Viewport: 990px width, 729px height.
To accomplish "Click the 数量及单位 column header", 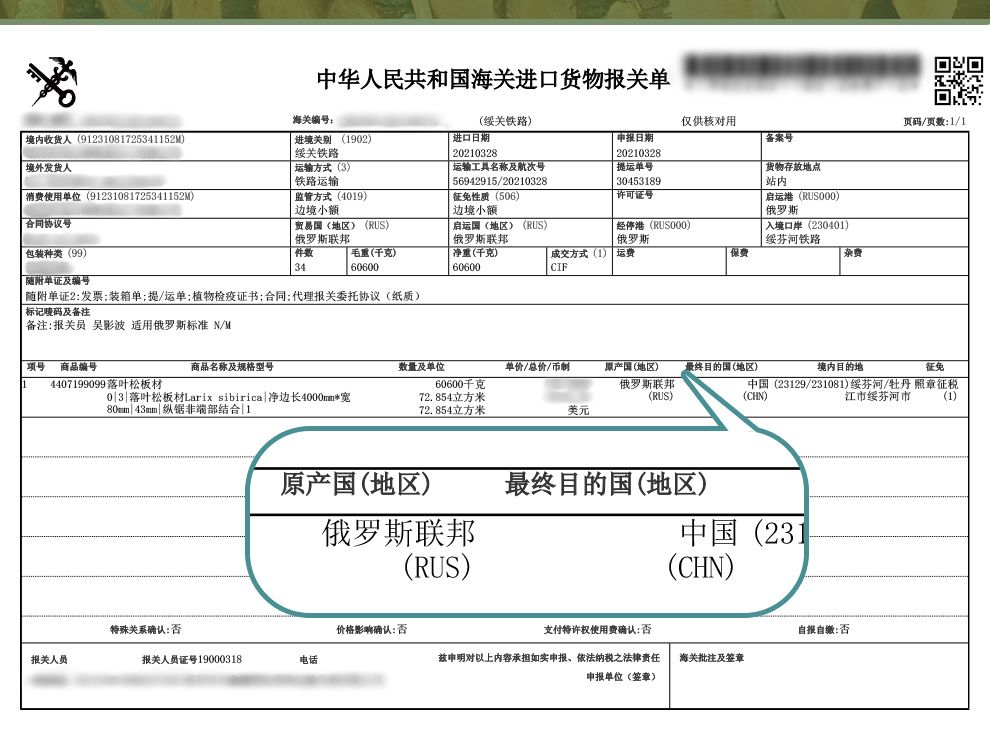I will (x=421, y=367).
